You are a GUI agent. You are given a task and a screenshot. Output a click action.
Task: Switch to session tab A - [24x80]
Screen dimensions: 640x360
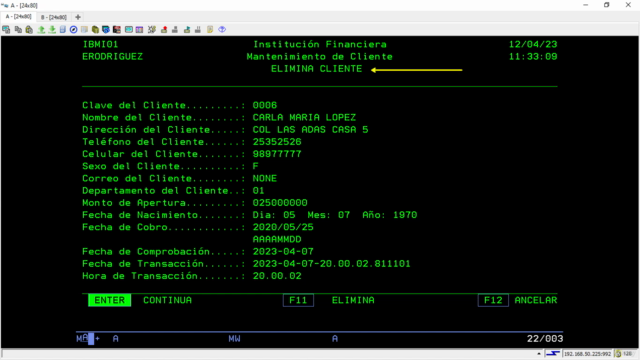(x=18, y=17)
